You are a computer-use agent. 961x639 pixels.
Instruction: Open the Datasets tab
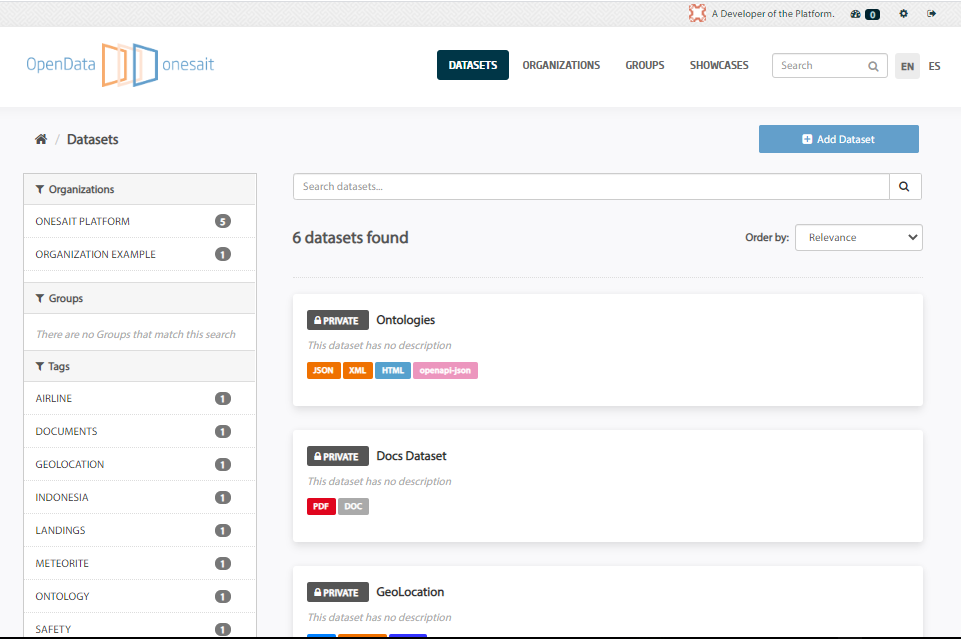[473, 65]
